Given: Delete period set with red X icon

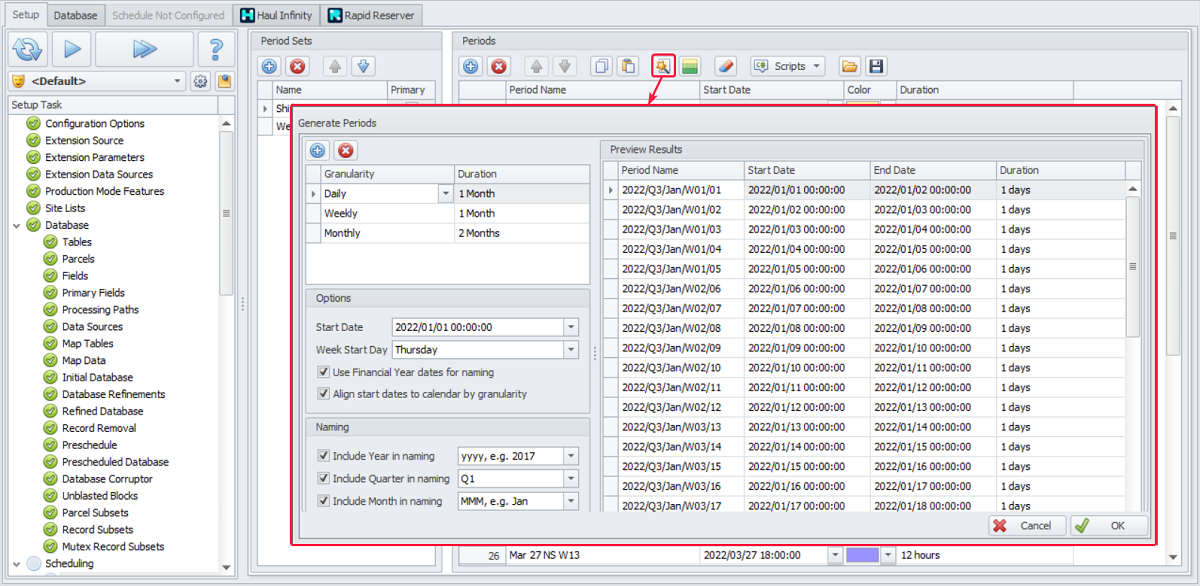Looking at the screenshot, I should (297, 66).
